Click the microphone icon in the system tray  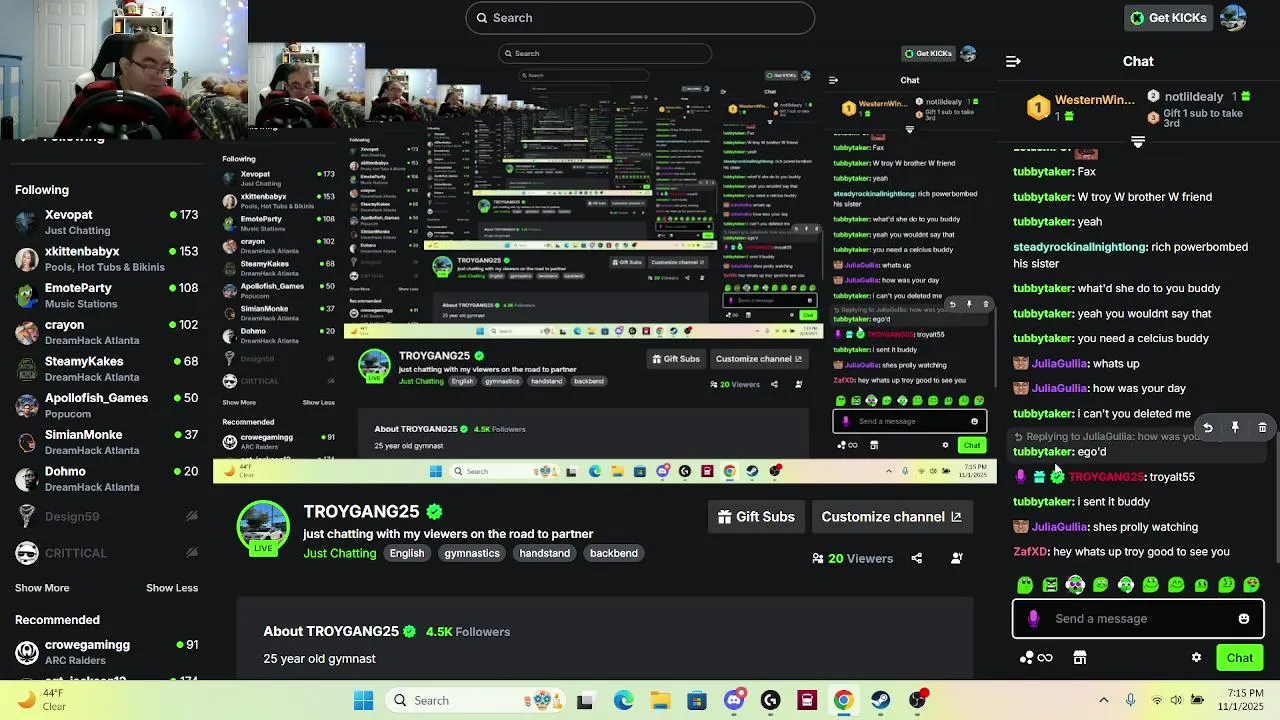1130,700
